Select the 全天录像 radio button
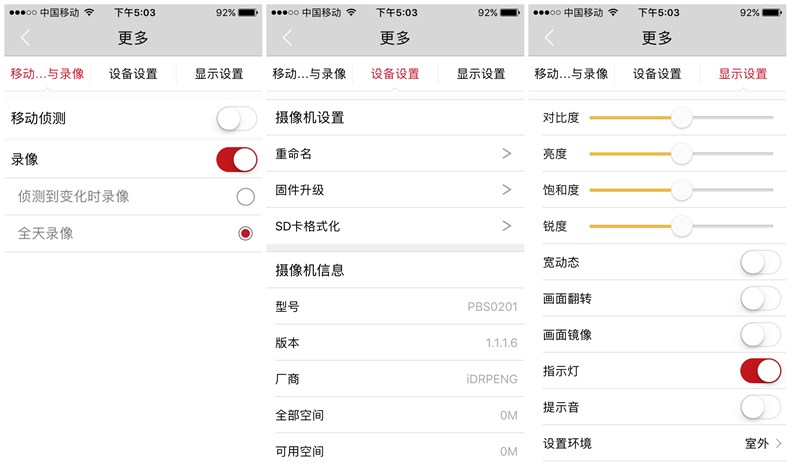Screen dimensions: 790x465 pos(245,233)
